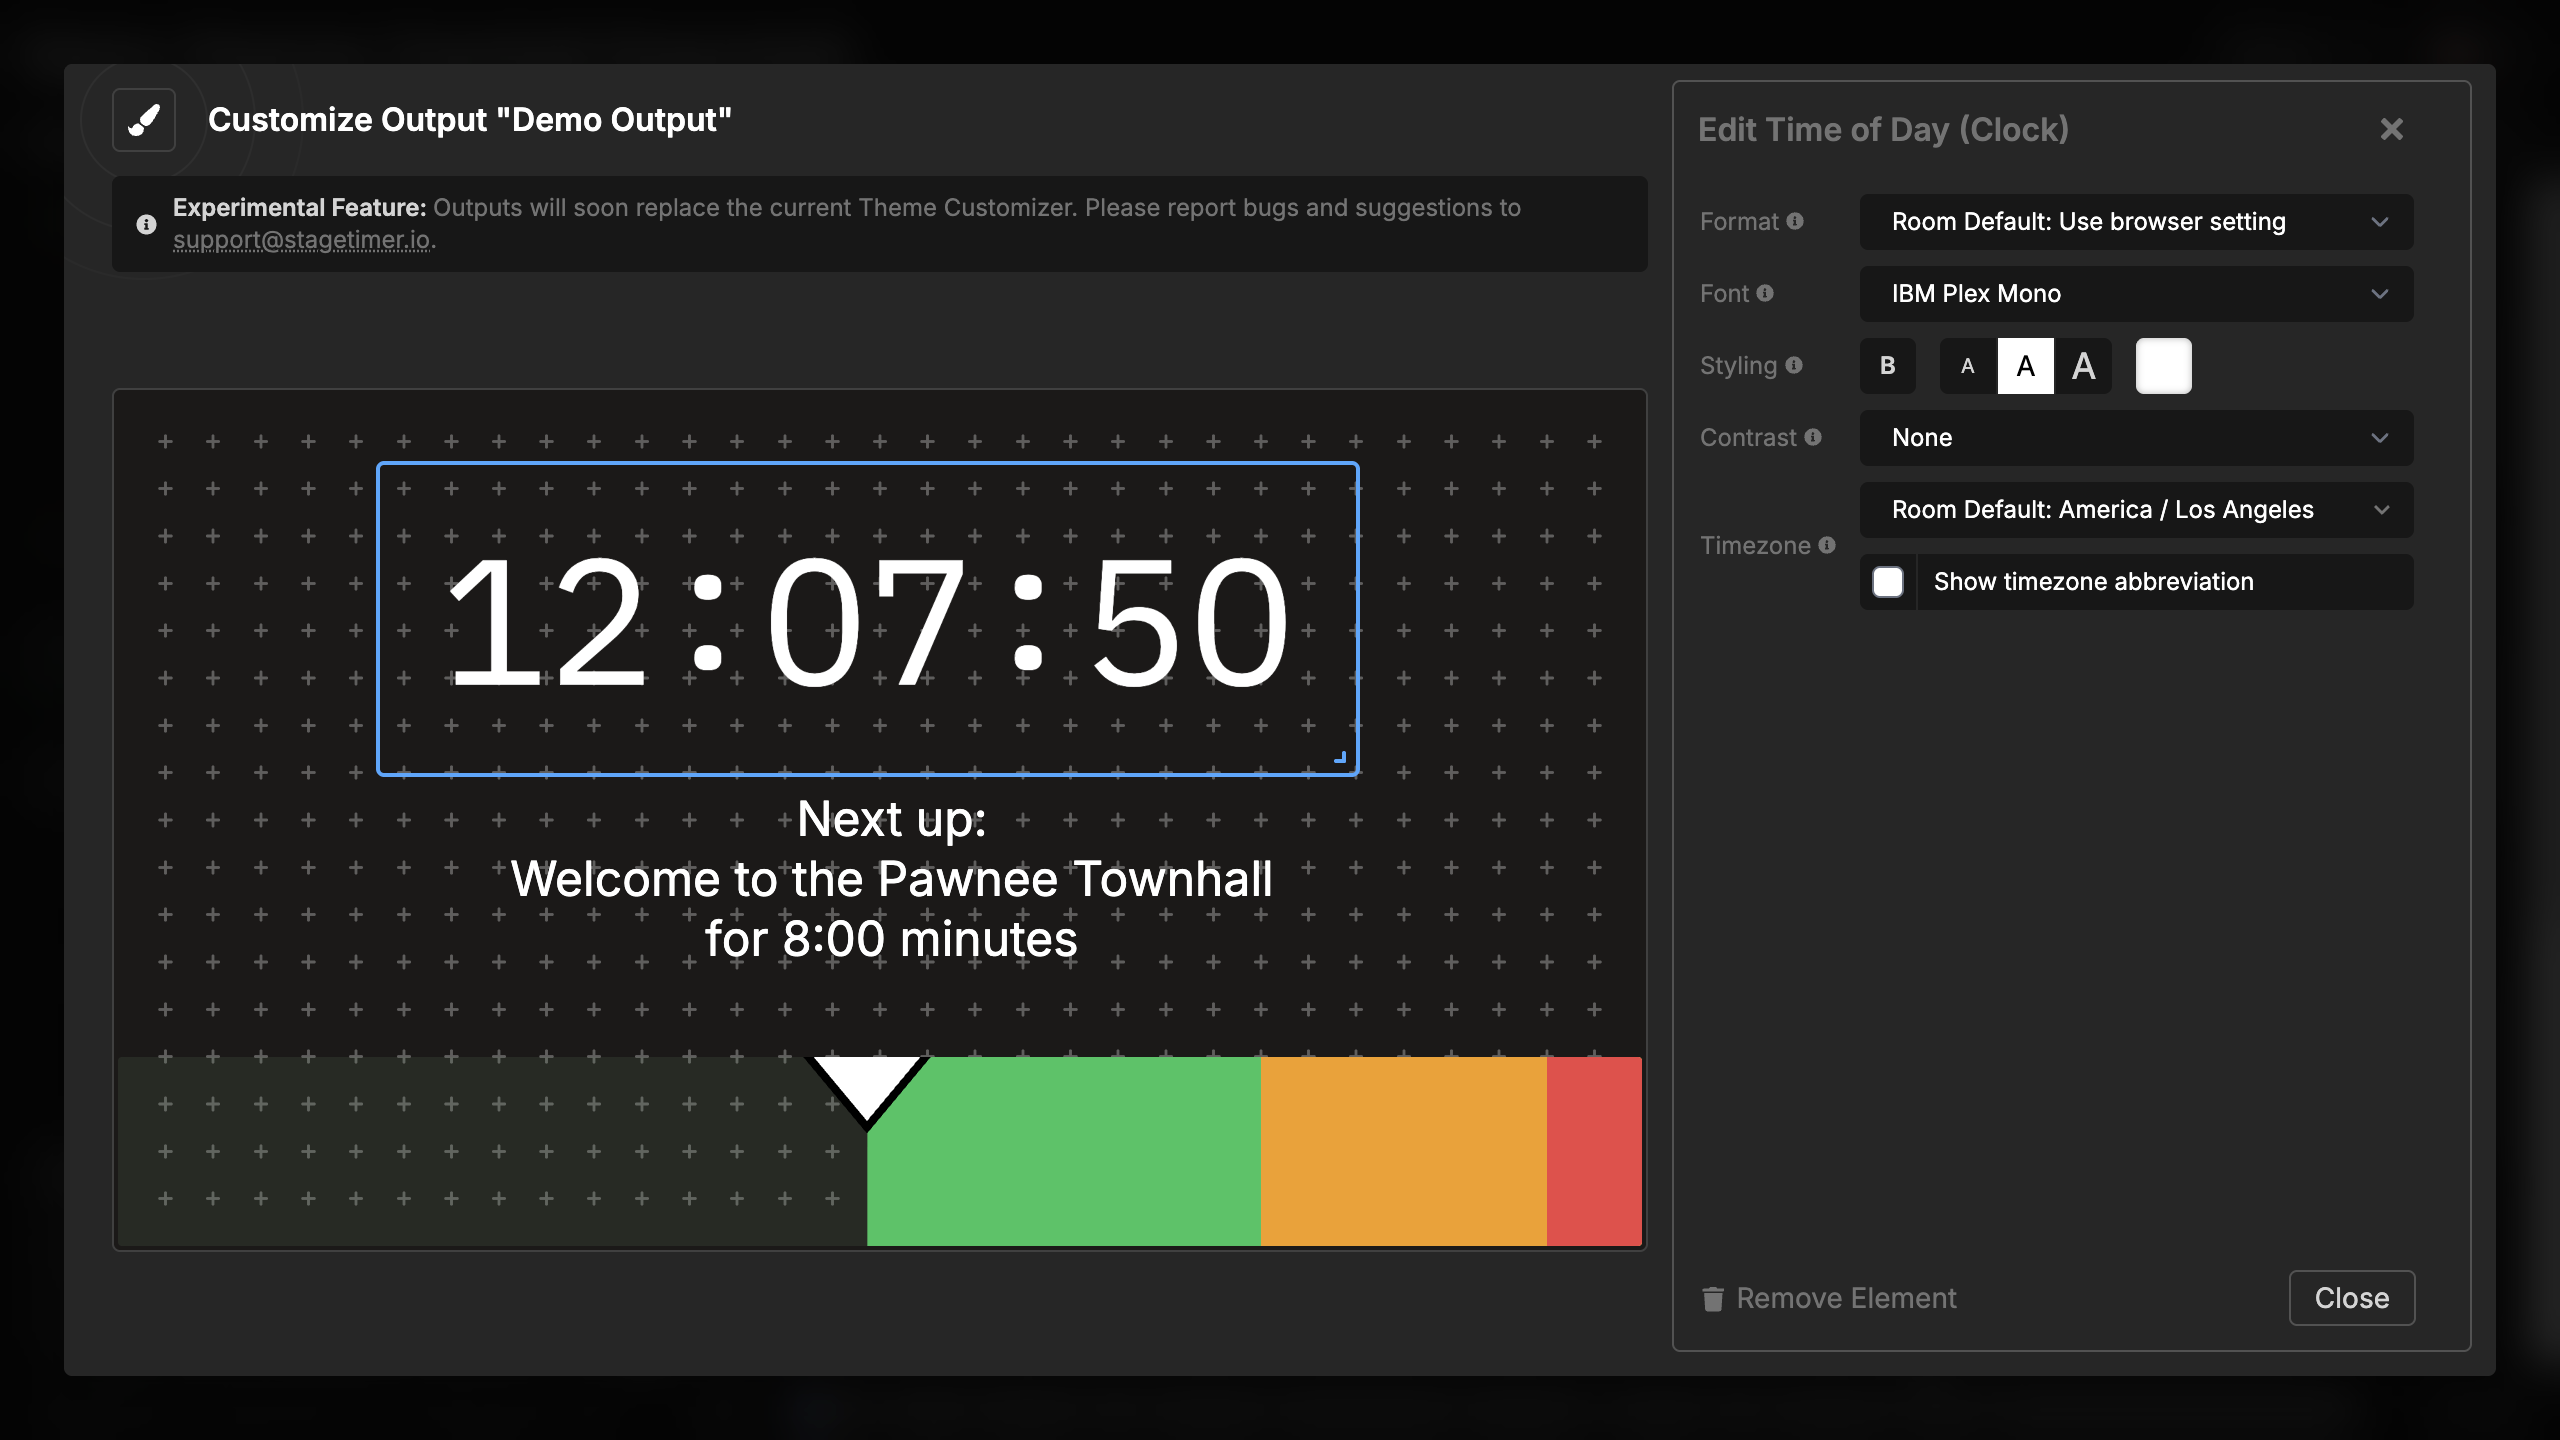
Task: Open the timezone dropdown for America / Los Angeles
Action: [2135, 509]
